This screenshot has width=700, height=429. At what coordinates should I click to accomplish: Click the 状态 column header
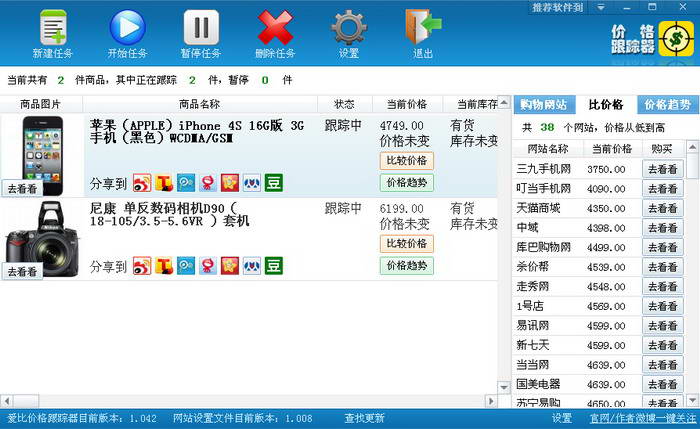pyautogui.click(x=344, y=104)
